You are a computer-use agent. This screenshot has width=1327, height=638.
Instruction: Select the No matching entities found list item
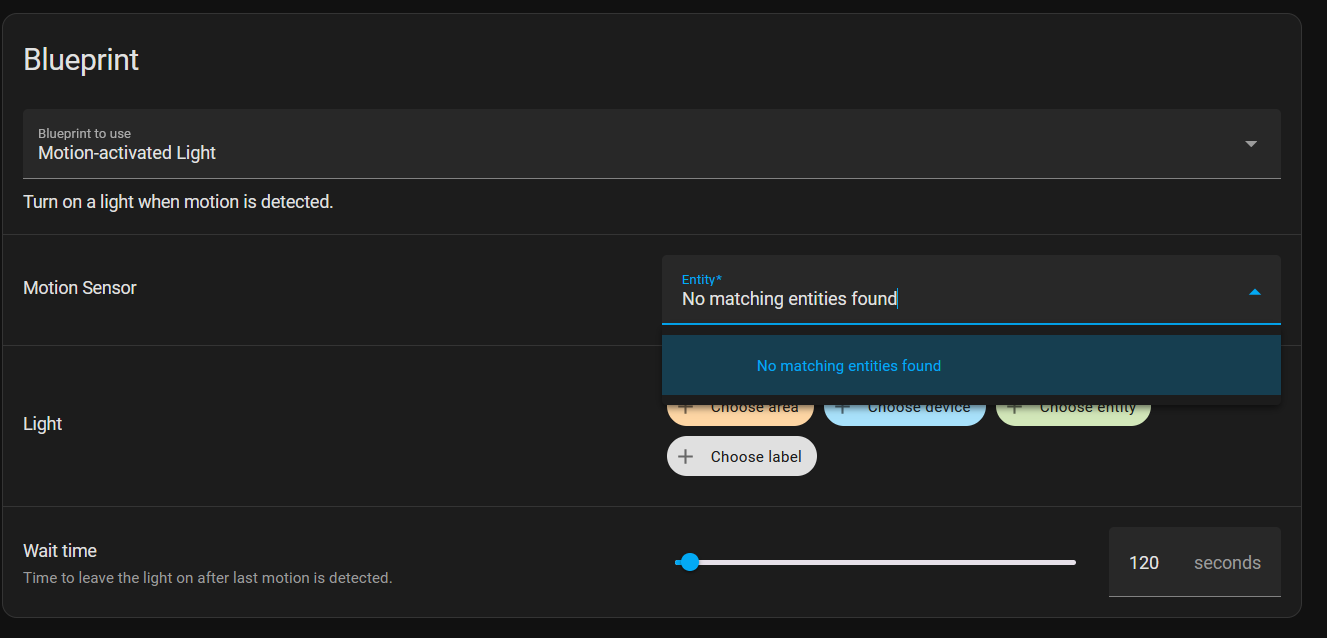pyautogui.click(x=848, y=366)
